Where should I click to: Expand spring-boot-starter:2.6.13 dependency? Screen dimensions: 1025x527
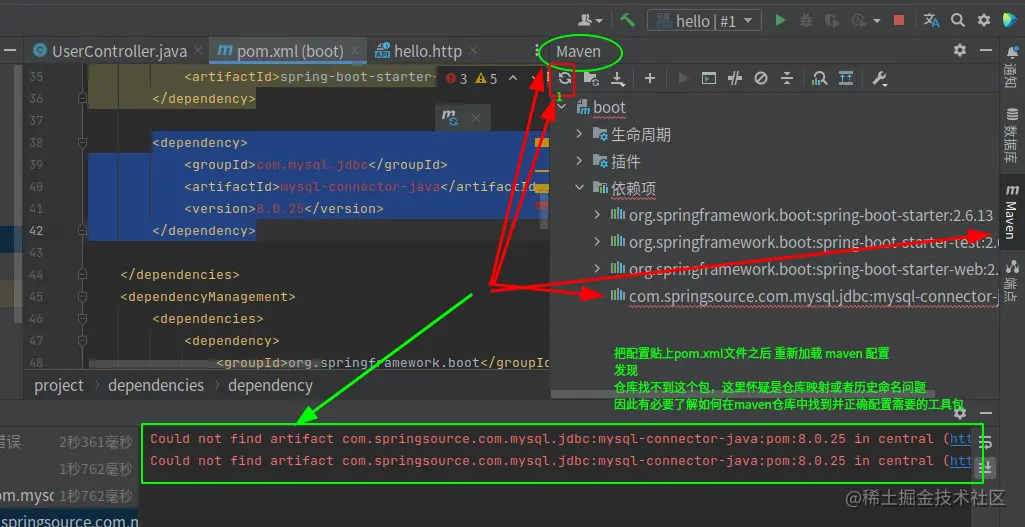597,214
